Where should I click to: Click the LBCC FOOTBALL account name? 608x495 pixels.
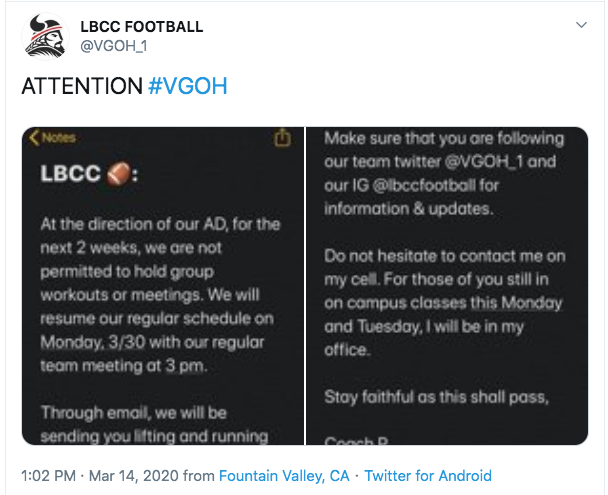click(142, 27)
